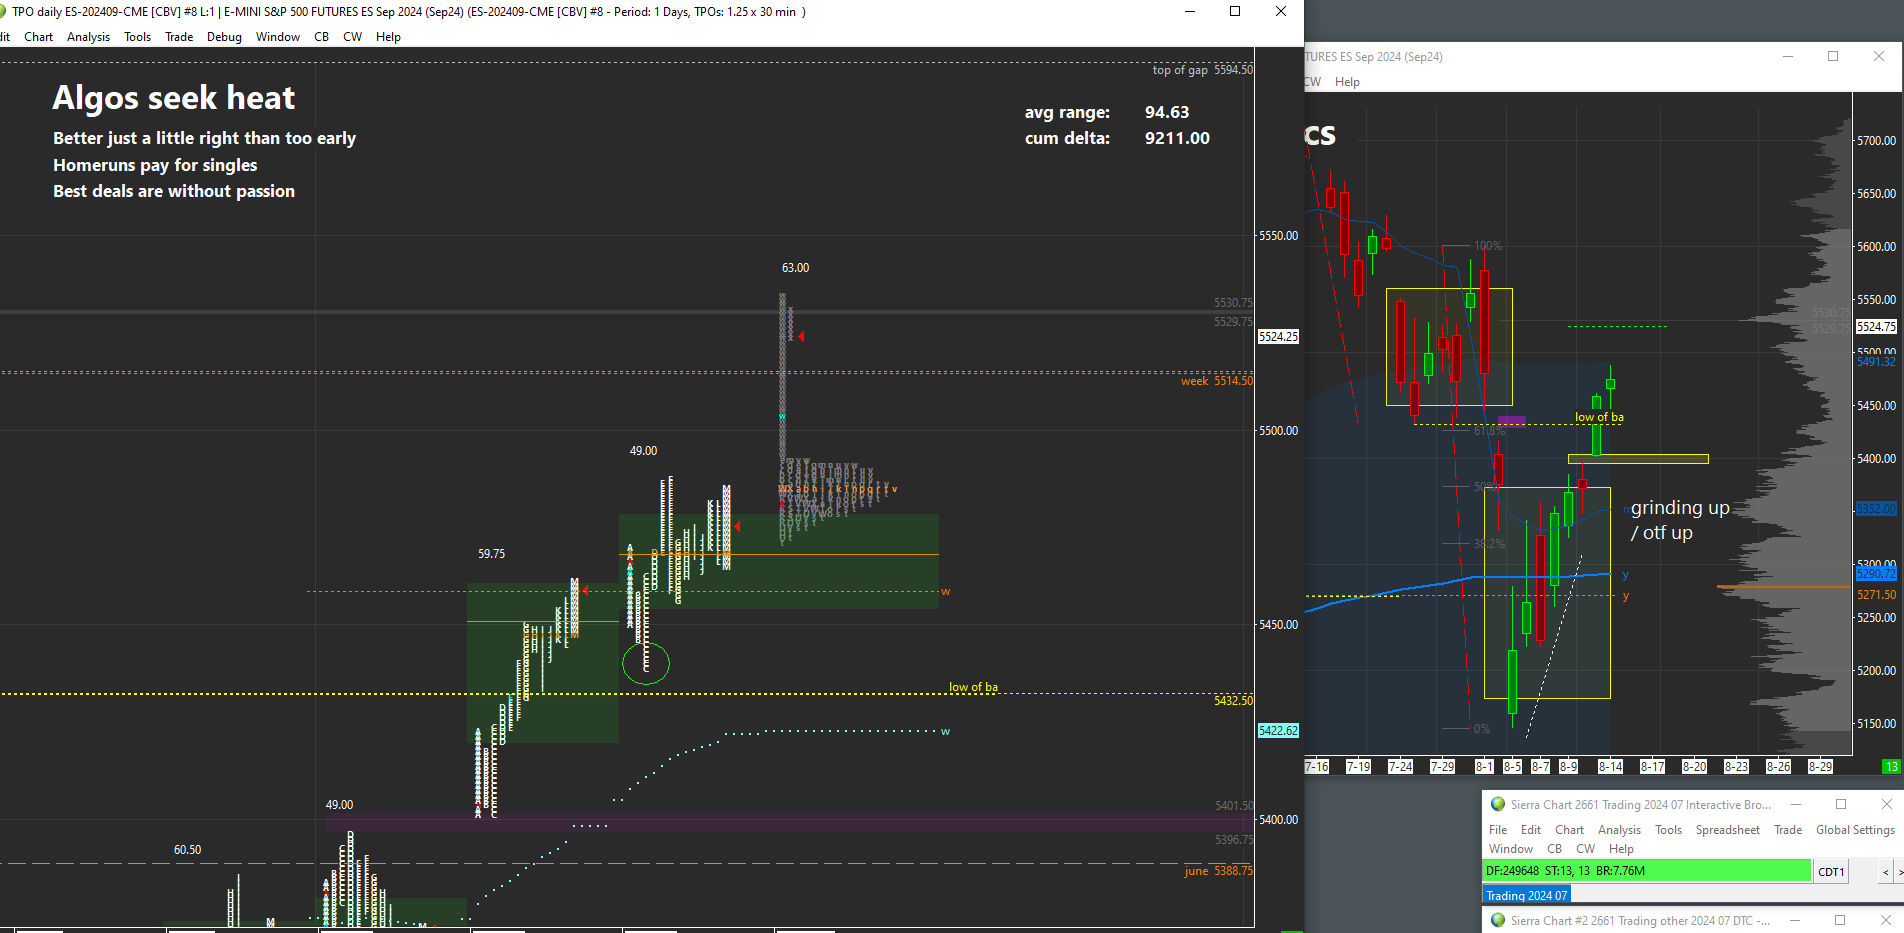Open CB menu in Sierra Chart 2661 window
This screenshot has height=933, width=1904.
coord(1555,849)
